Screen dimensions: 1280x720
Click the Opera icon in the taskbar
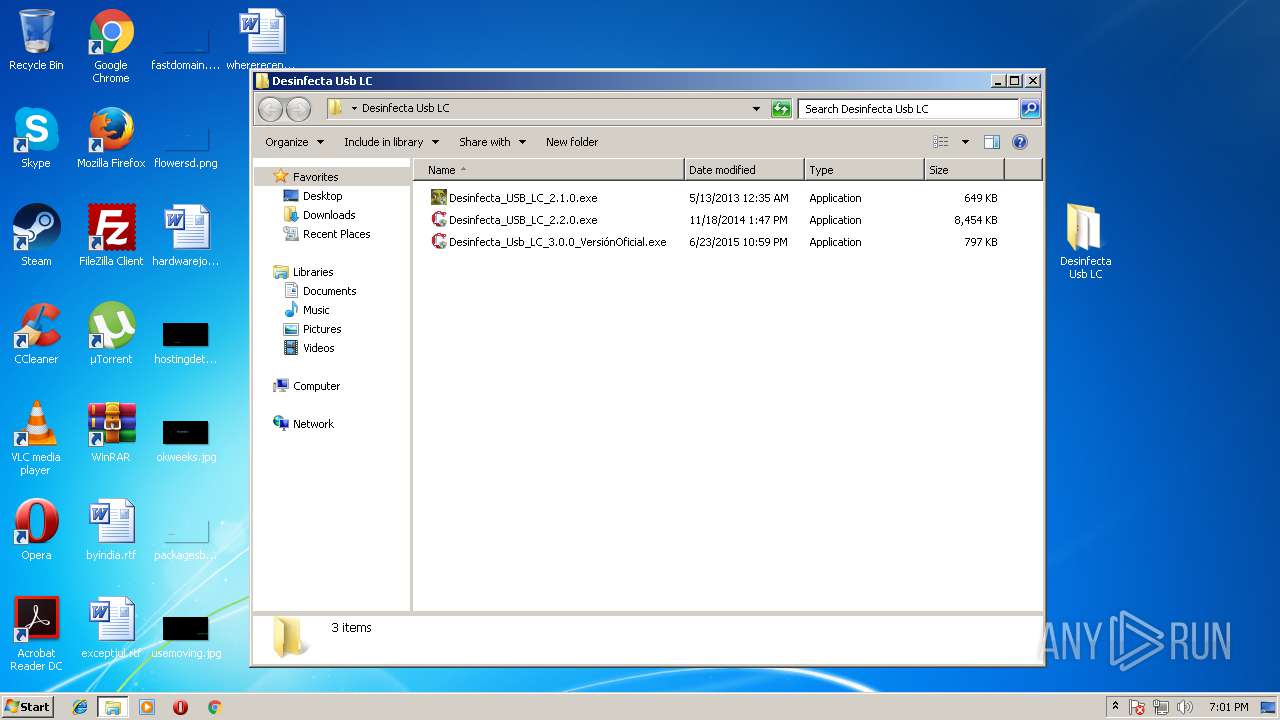click(181, 707)
